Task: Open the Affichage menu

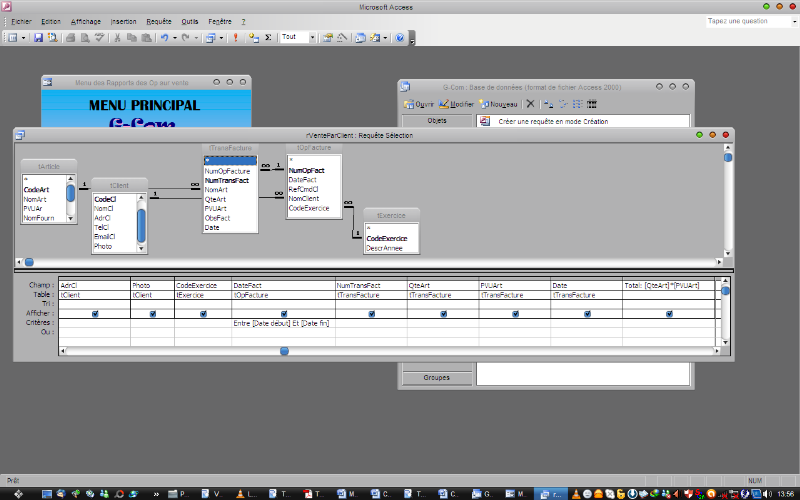Action: click(x=85, y=21)
